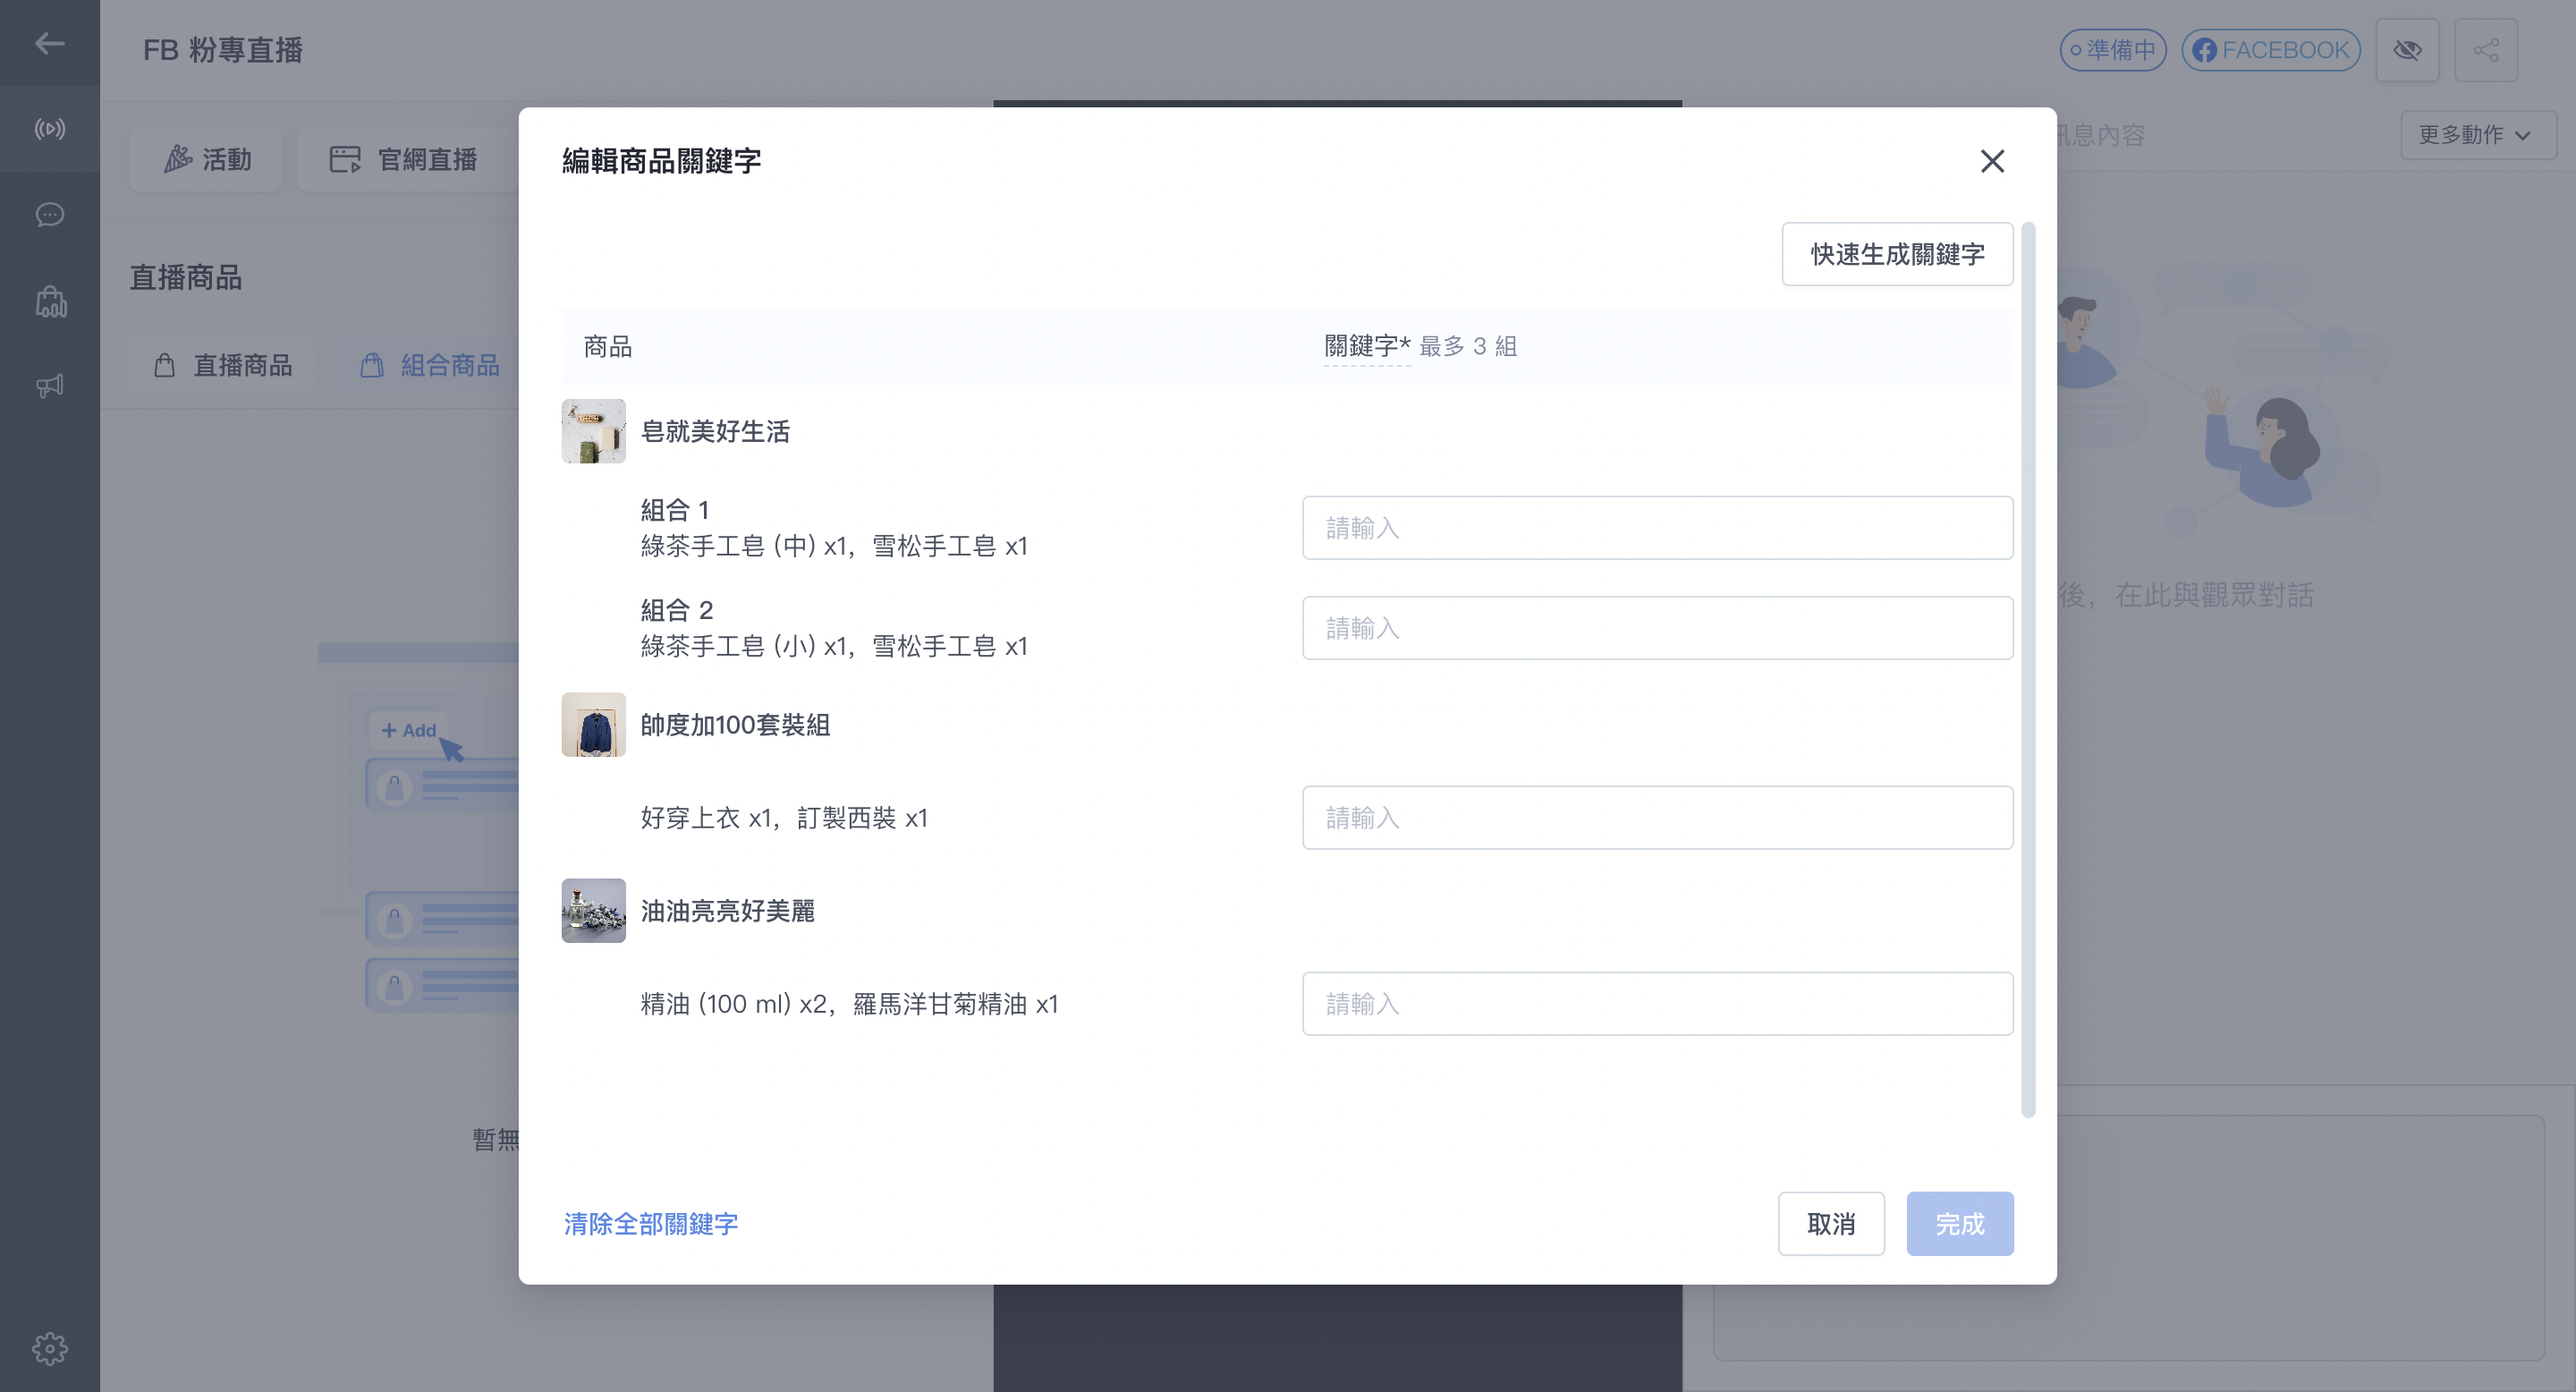Screen dimensions: 2576x1392
Task: Click the FACEBOOK platform badge
Action: tap(2270, 50)
